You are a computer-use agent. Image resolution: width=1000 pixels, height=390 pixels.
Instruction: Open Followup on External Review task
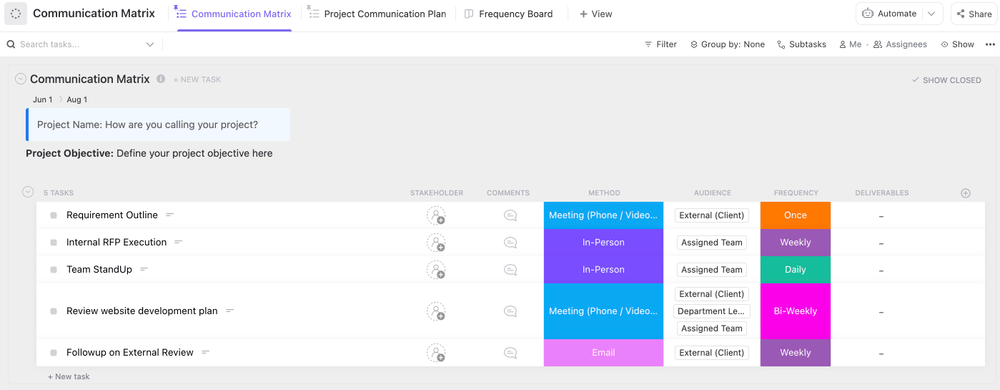(129, 352)
